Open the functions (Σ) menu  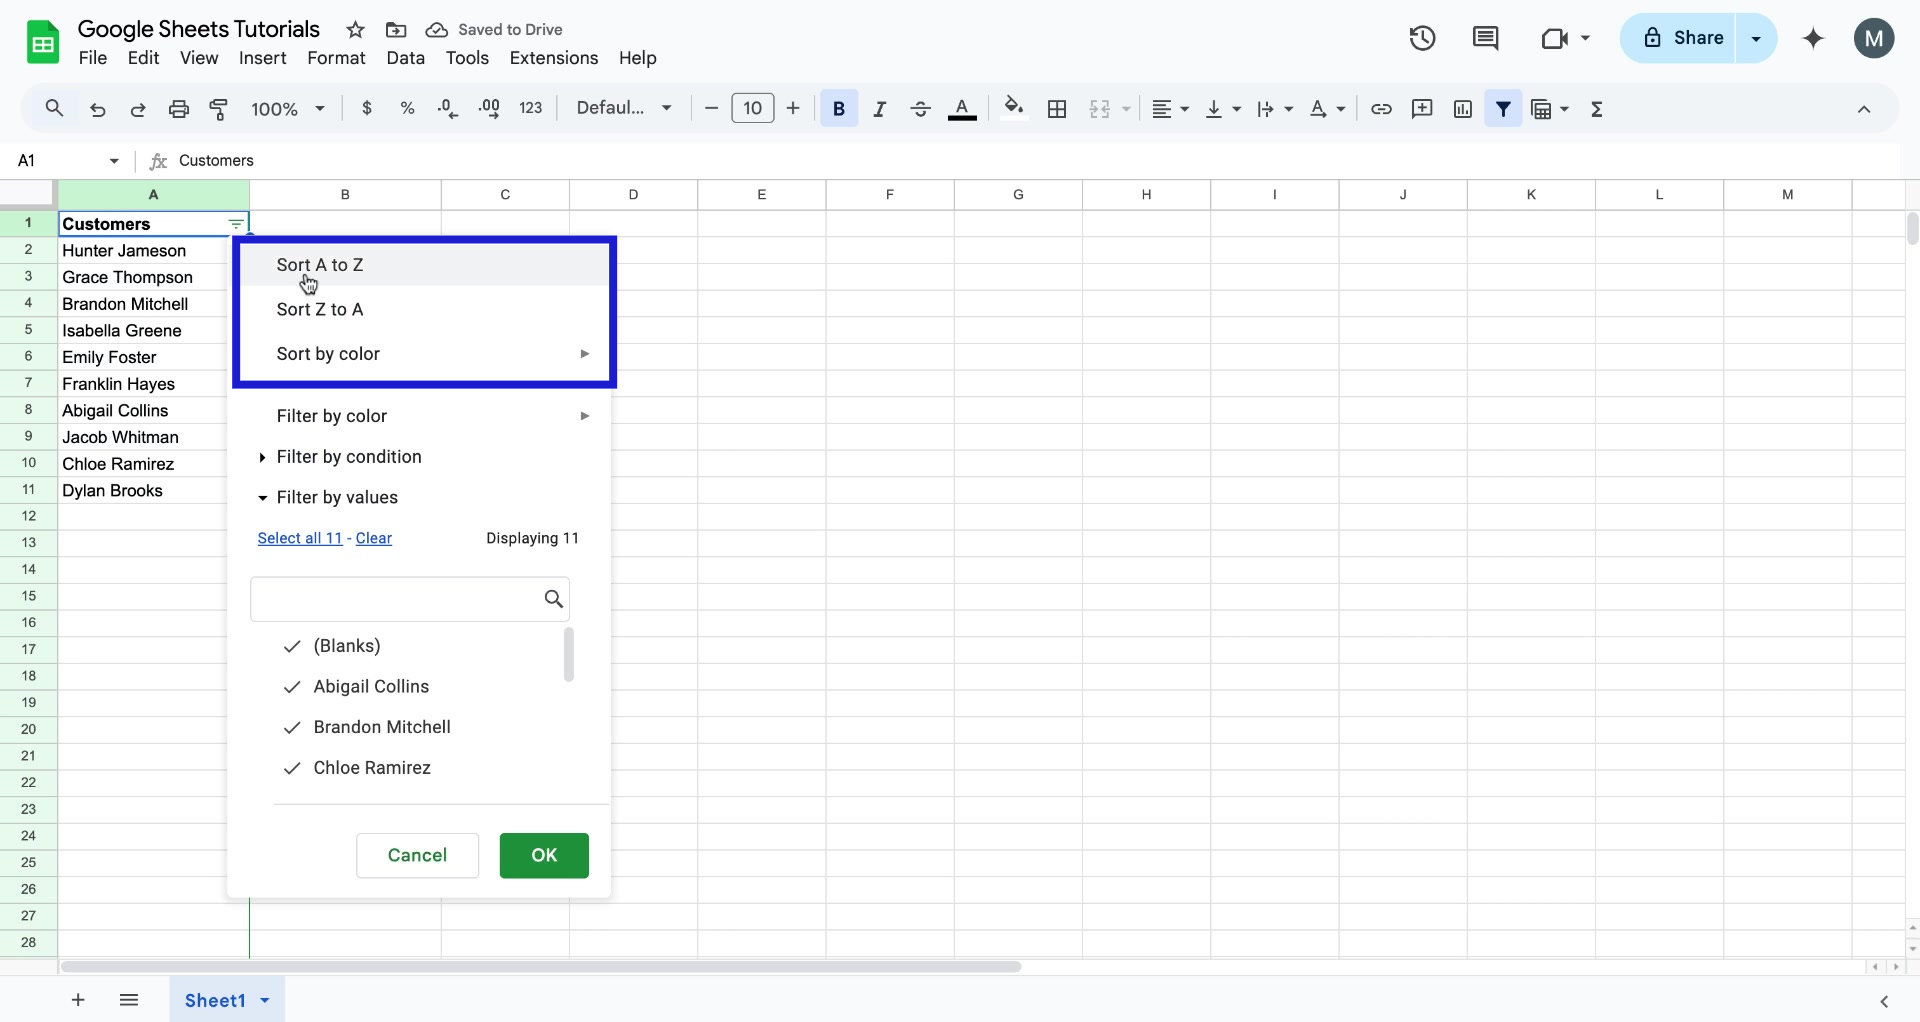coord(1597,109)
